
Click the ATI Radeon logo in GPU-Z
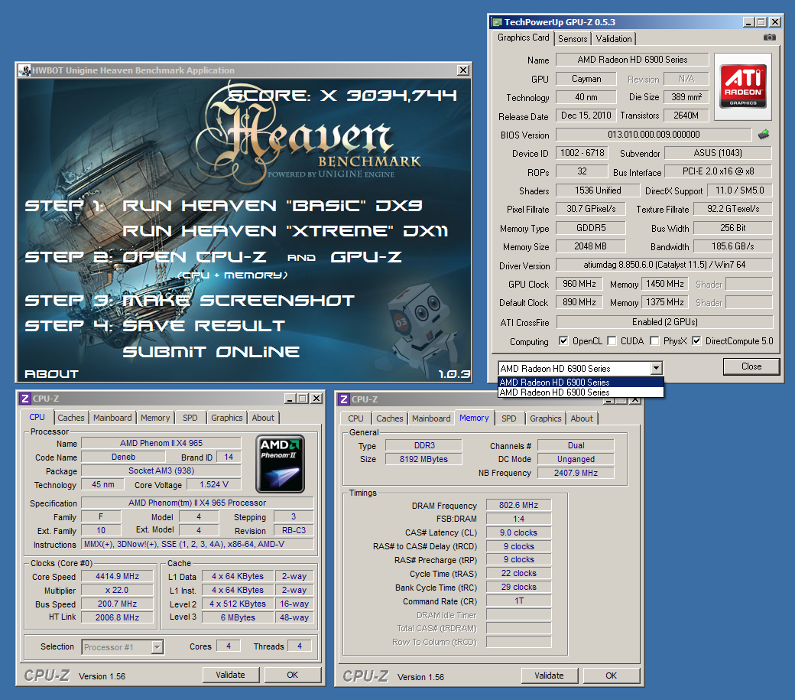743,86
